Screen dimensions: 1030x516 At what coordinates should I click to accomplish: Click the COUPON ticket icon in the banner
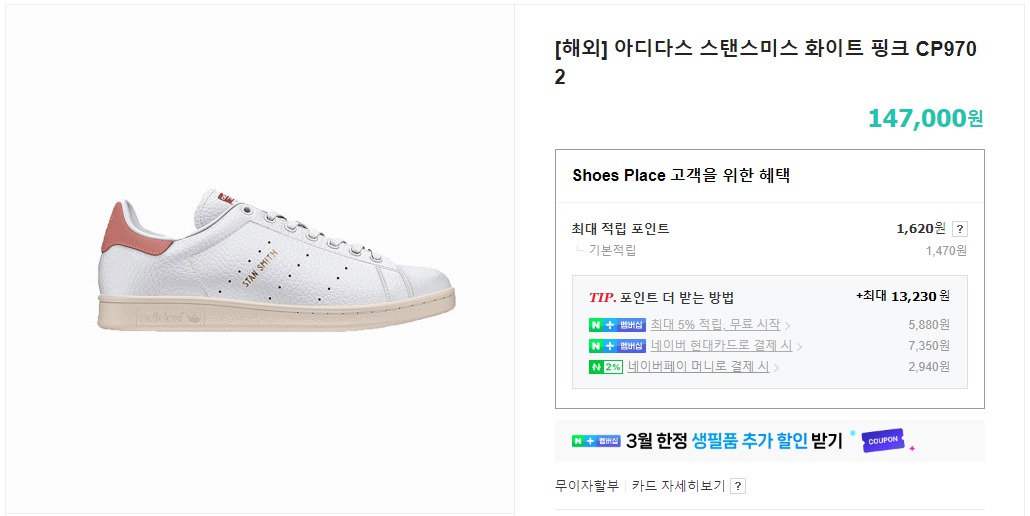point(882,441)
